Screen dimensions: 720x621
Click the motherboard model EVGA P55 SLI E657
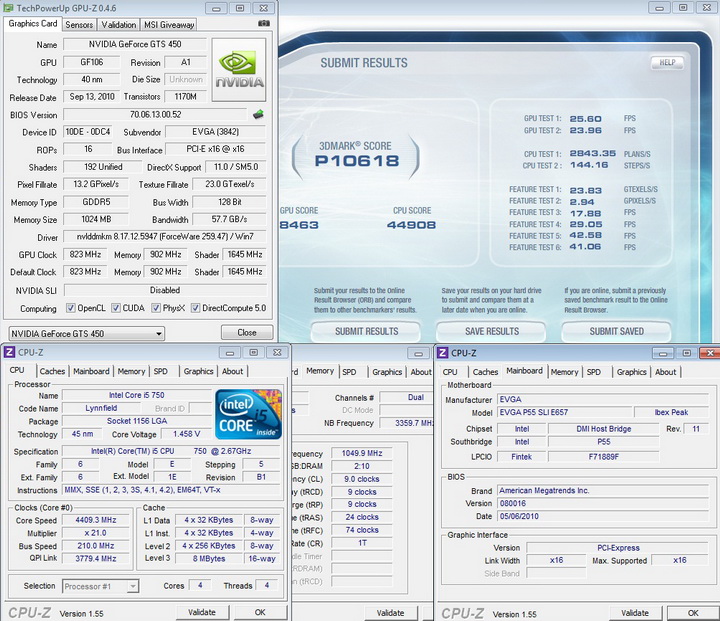pyautogui.click(x=564, y=412)
